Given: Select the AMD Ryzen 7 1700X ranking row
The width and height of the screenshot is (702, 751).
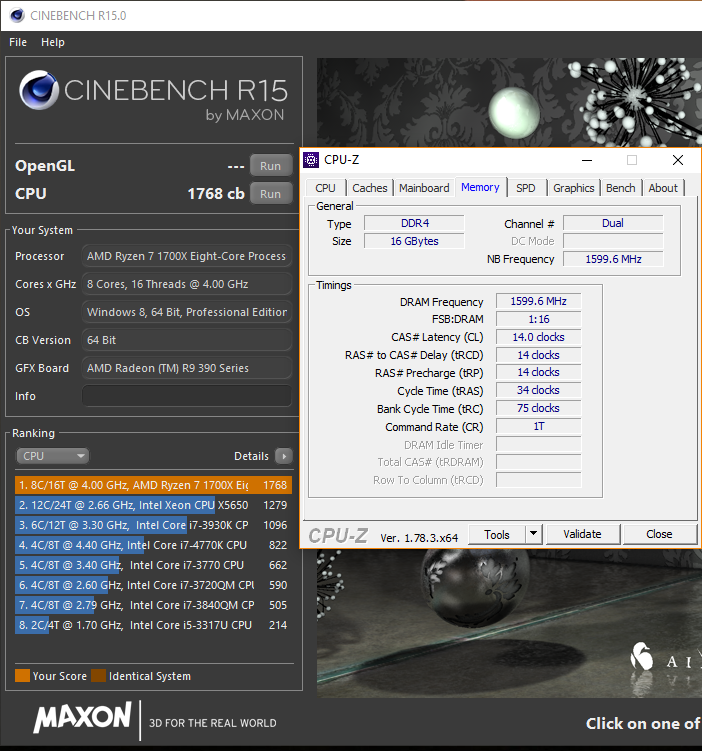Looking at the screenshot, I should (153, 485).
